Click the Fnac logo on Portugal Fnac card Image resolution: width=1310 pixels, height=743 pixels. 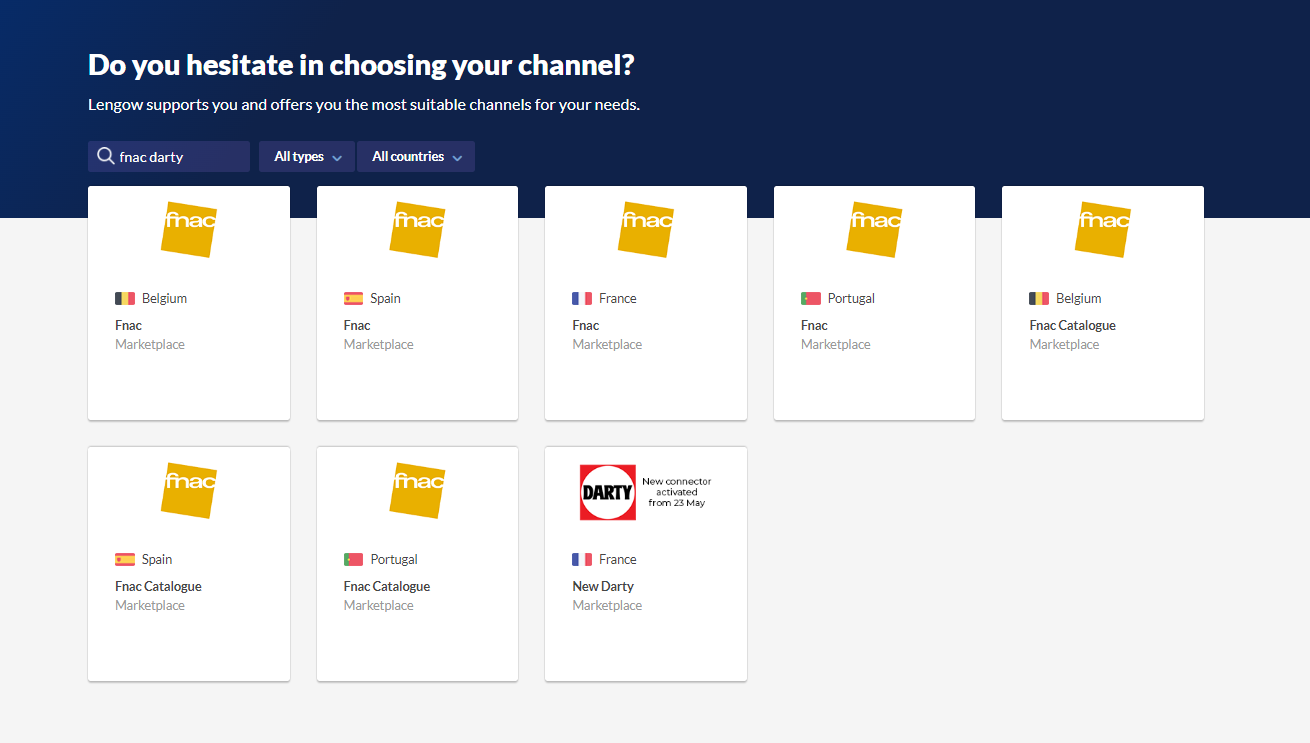874,229
